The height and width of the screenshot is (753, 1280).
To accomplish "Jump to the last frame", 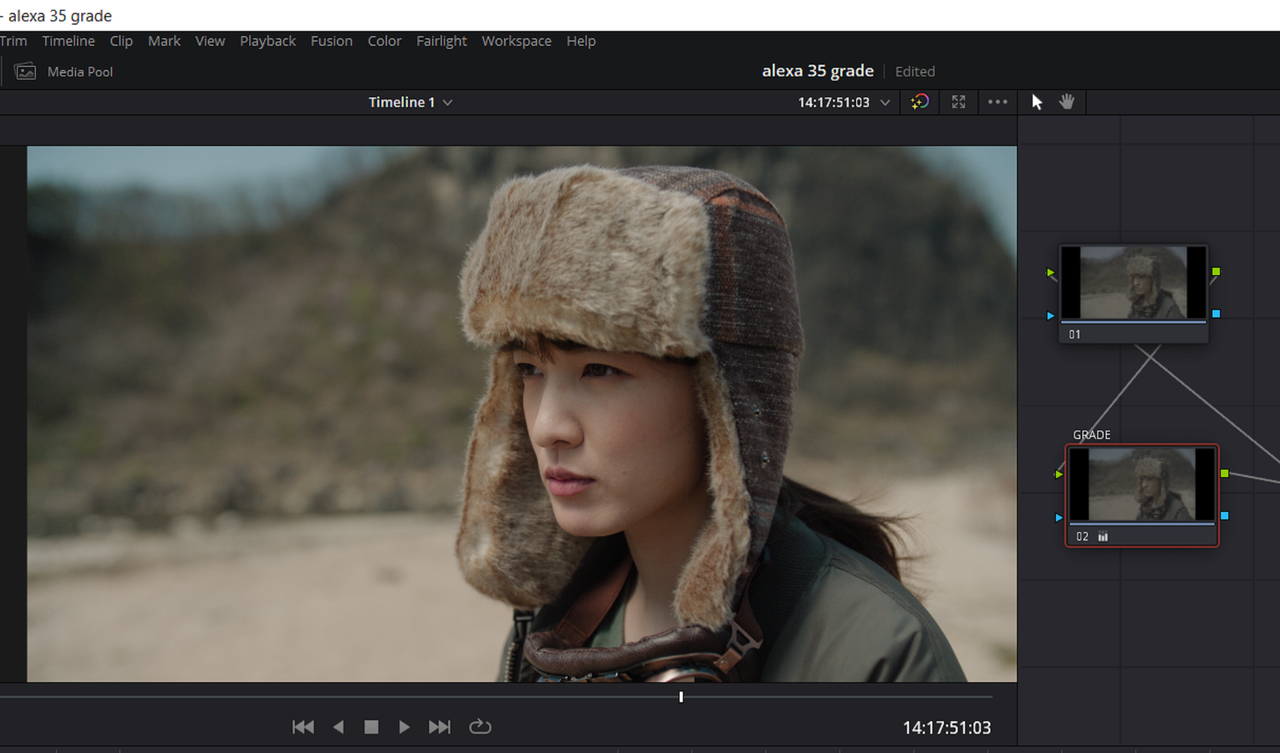I will point(439,727).
